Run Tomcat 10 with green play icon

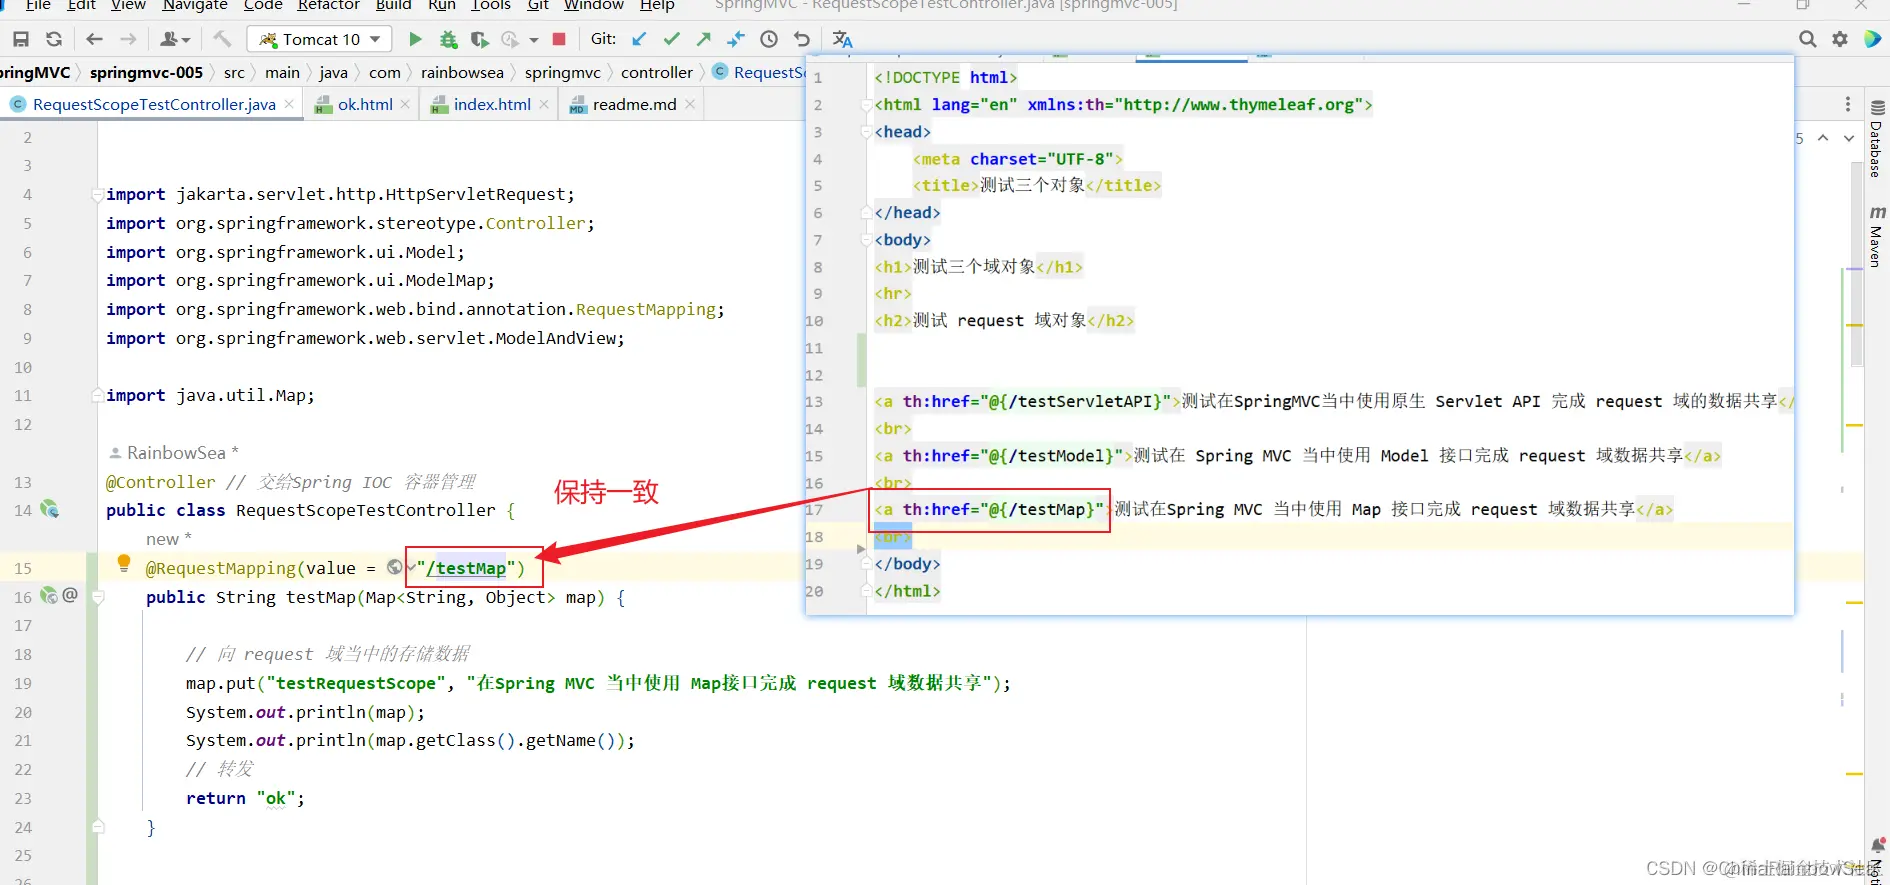pos(415,39)
